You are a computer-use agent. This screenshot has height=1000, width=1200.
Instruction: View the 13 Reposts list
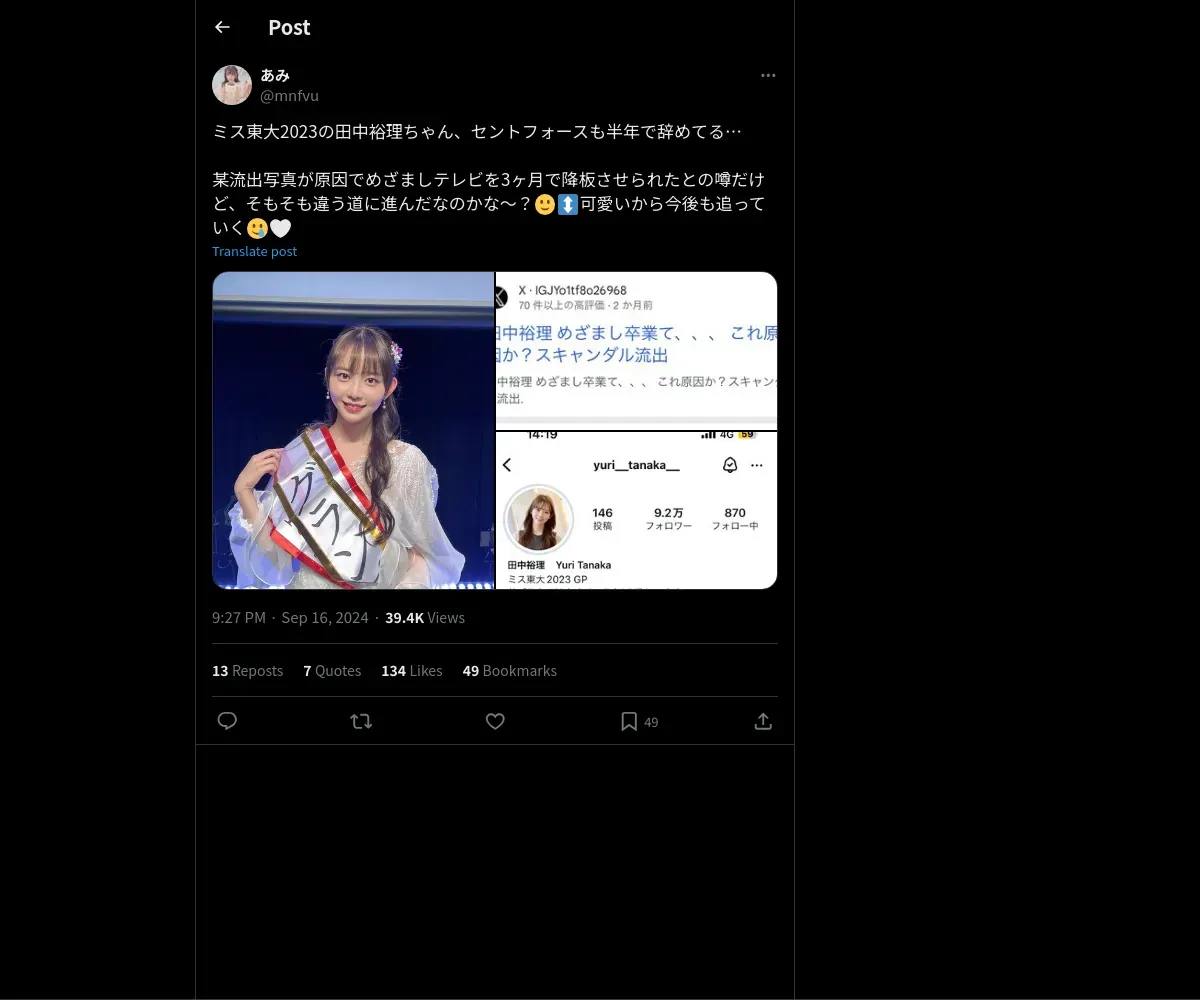[x=247, y=670]
